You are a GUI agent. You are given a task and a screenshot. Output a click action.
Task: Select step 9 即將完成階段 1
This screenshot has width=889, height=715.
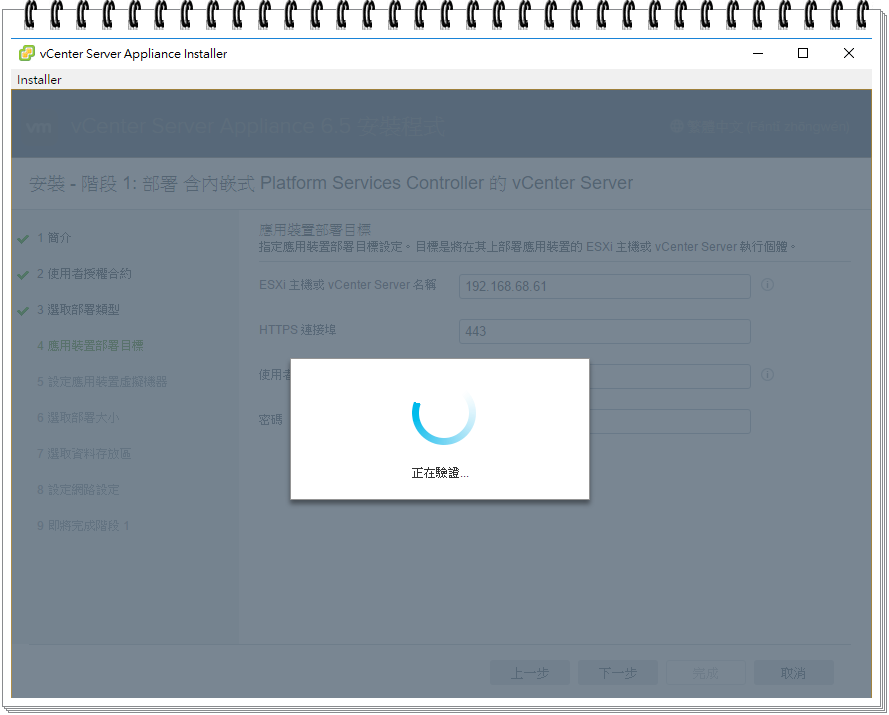coord(83,526)
